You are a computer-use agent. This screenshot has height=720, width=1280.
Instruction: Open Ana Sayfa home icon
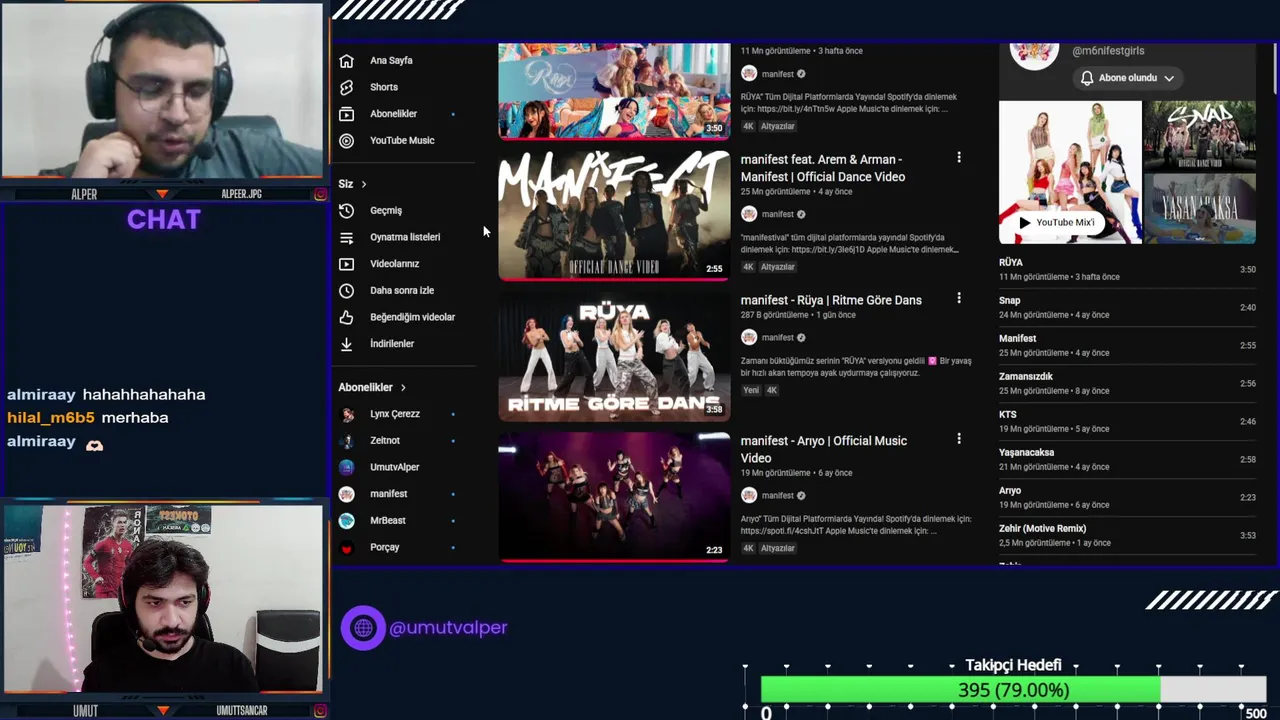[346, 61]
